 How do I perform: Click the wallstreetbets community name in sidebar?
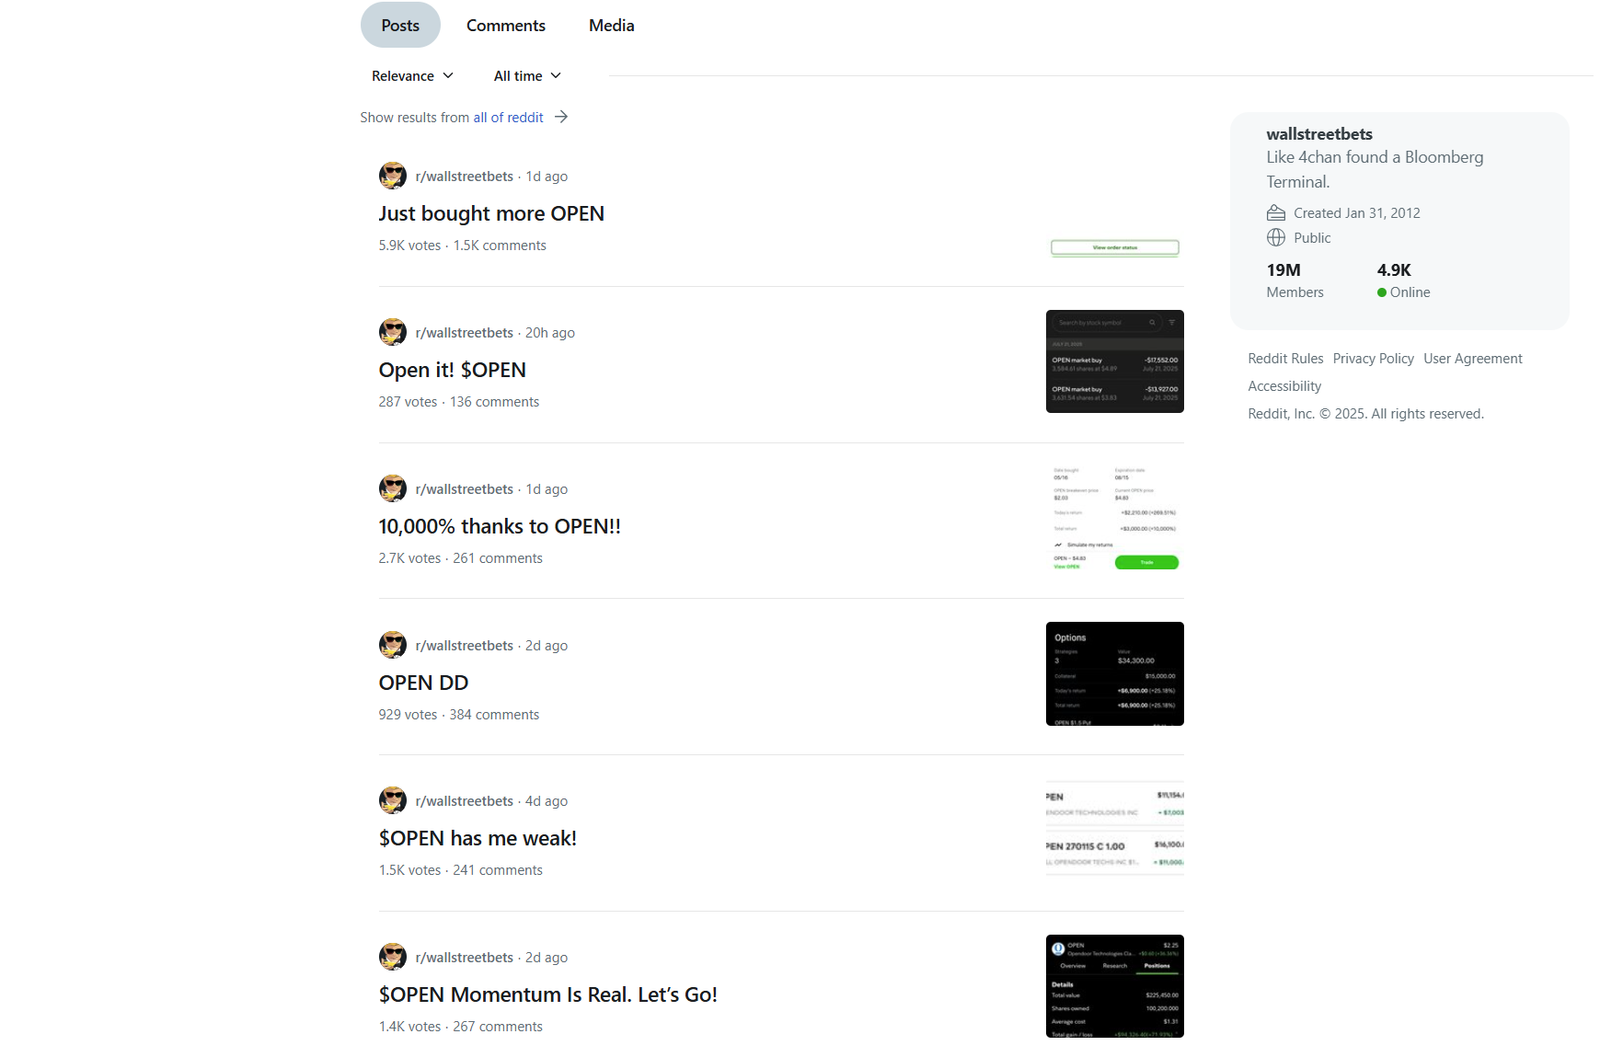coord(1319,134)
